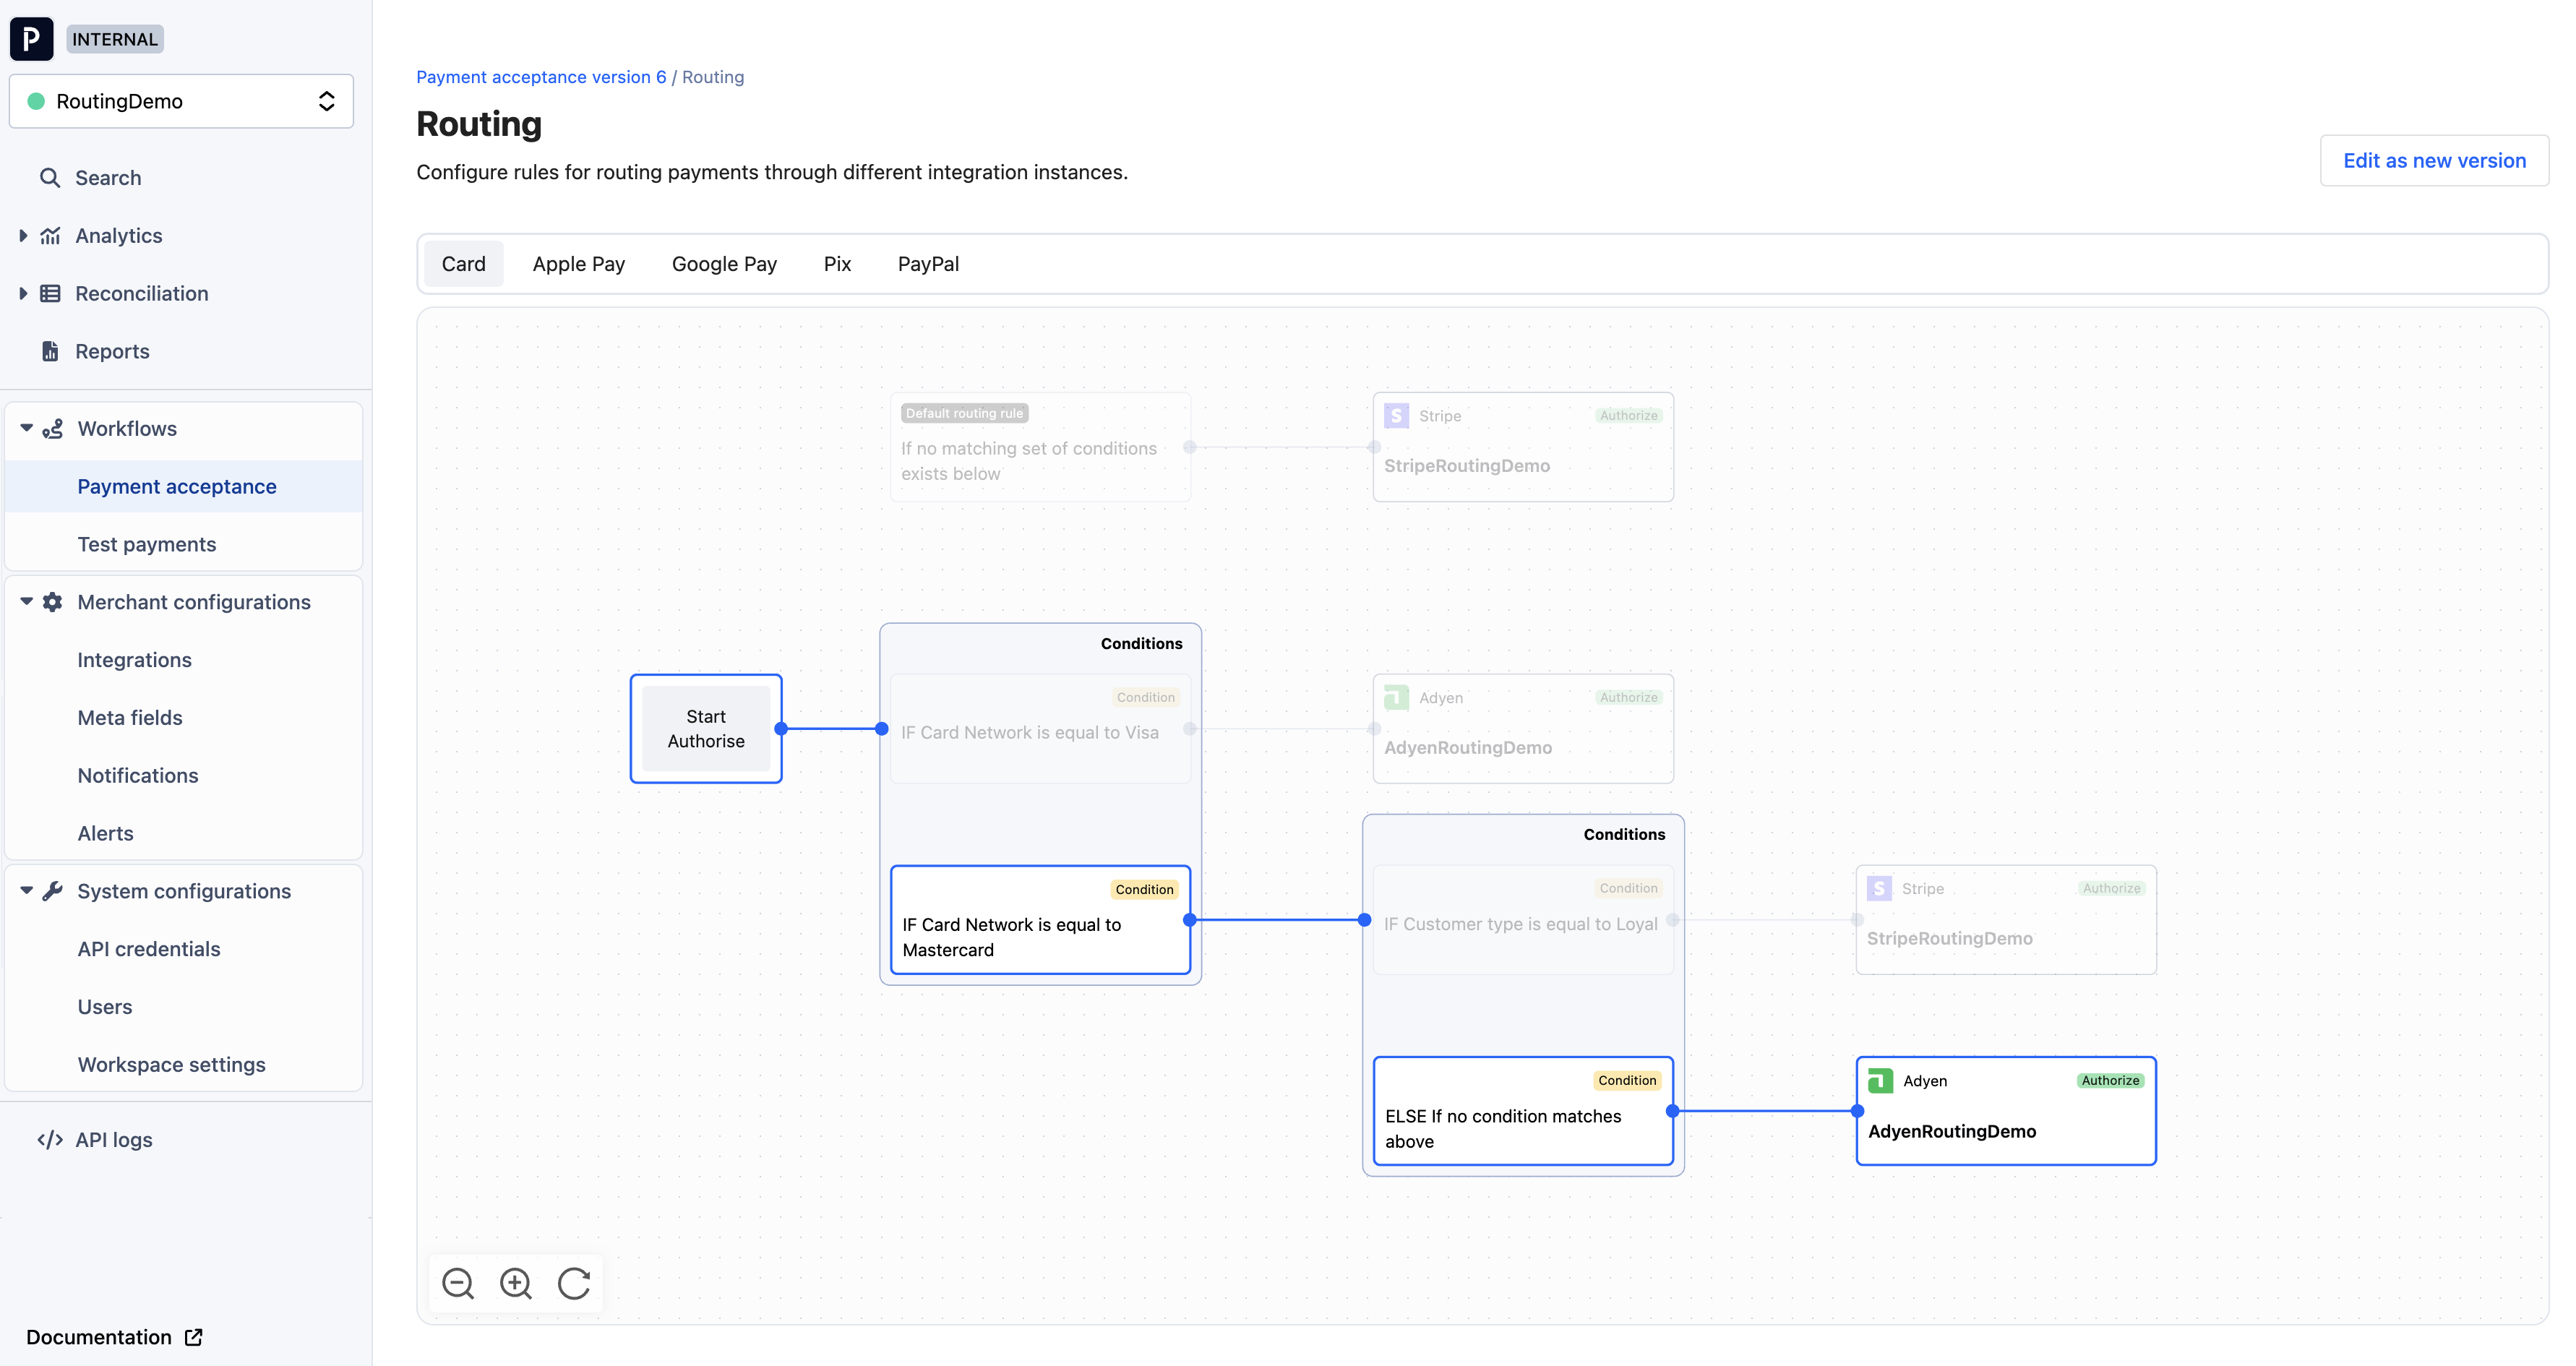This screenshot has width=2576, height=1366.
Task: Click the Authorize badge on the ELSE route node
Action: tap(2110, 1081)
